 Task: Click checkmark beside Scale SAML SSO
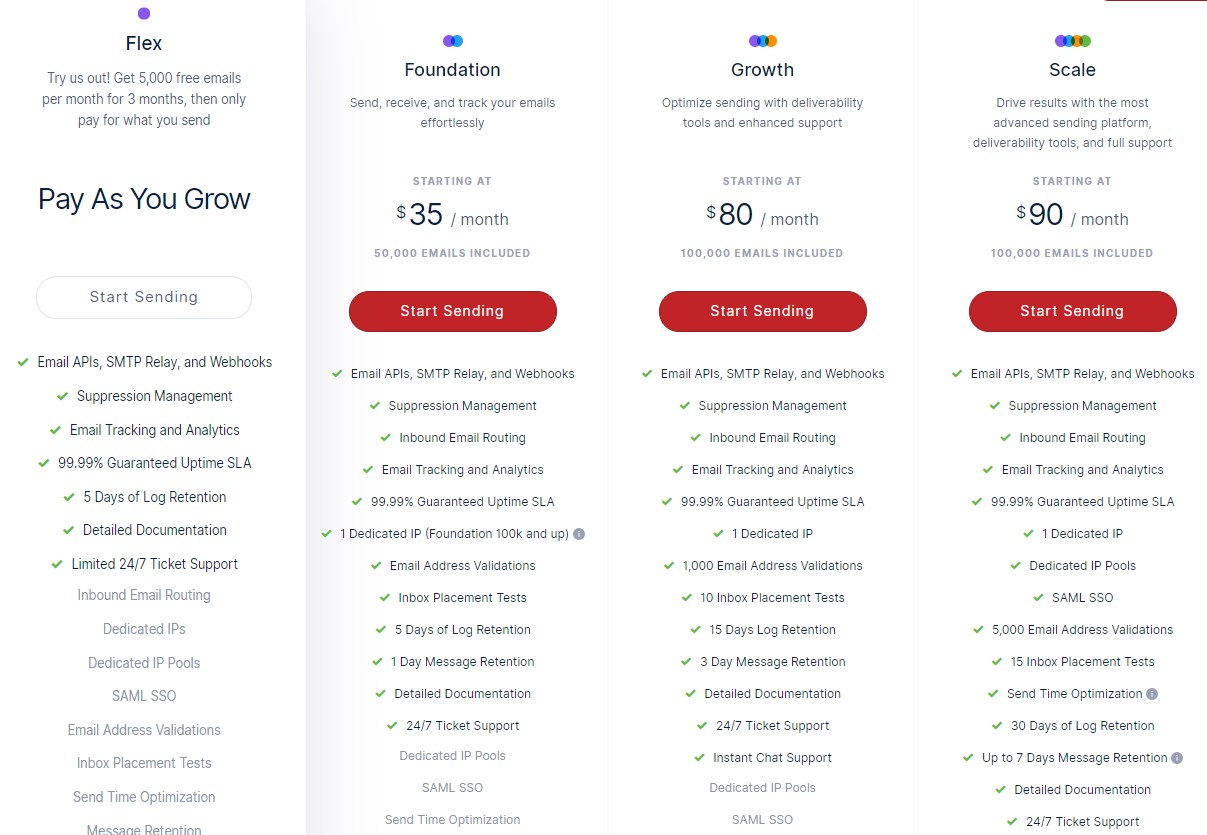pos(1038,598)
